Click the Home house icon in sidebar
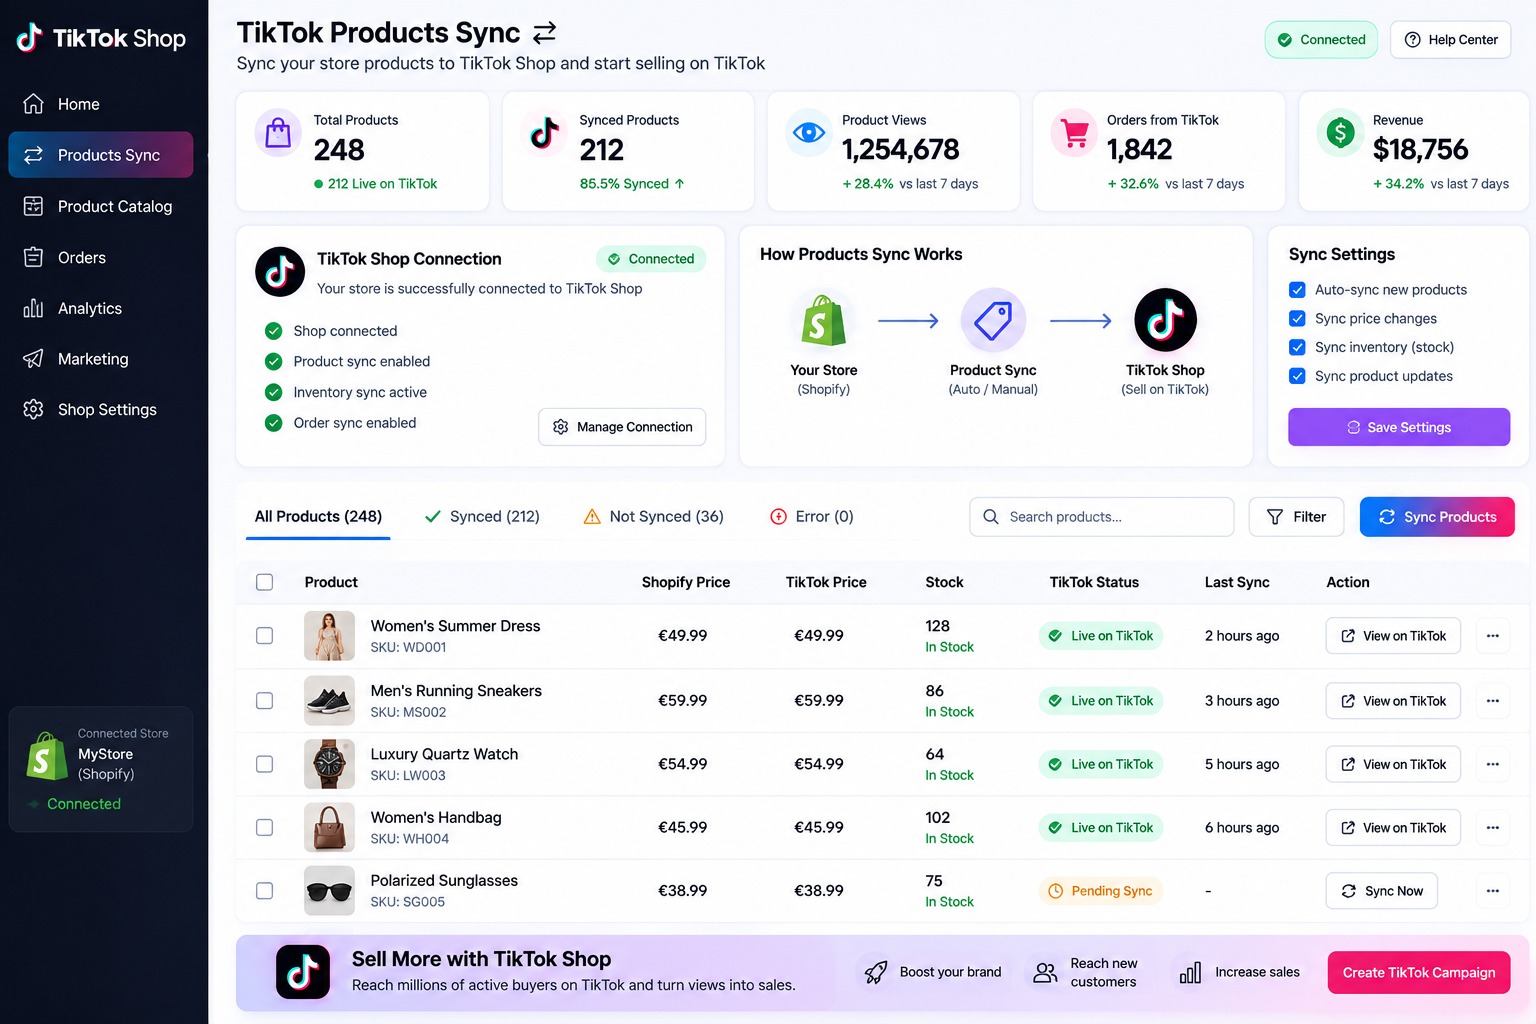1536x1024 pixels. tap(33, 104)
